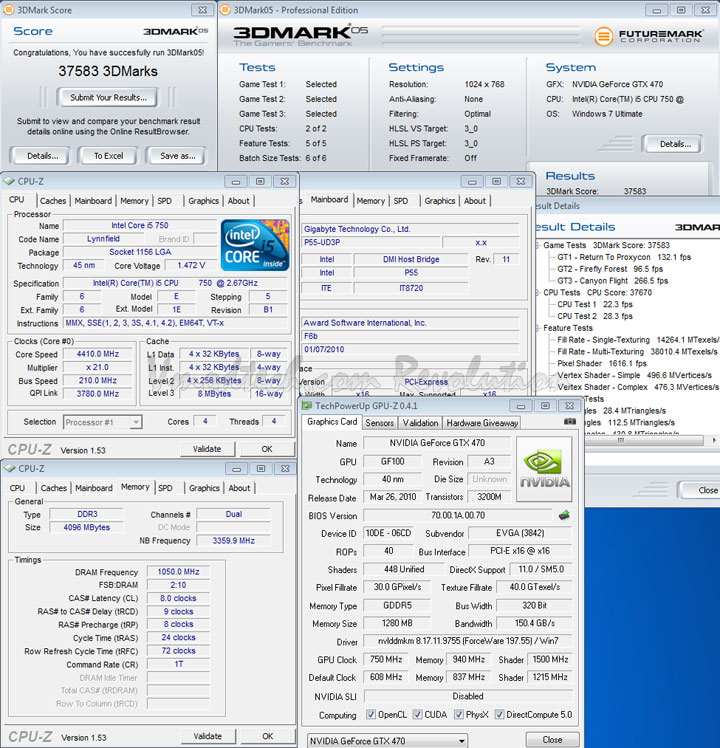Toggle the CUDA checkbox in GPU-Z
This screenshot has width=720, height=748.
point(417,714)
